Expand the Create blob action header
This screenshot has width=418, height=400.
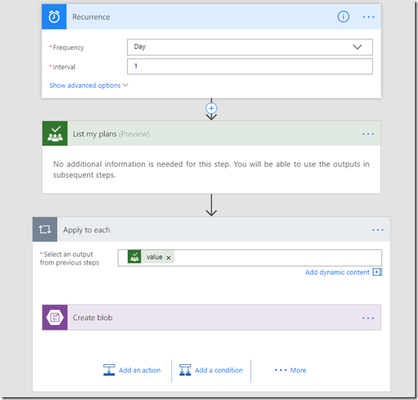[211, 317]
